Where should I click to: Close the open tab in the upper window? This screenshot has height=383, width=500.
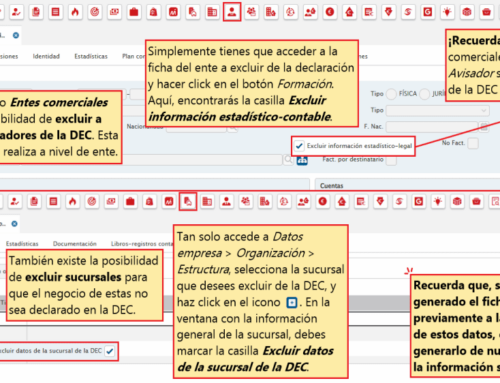[16, 35]
